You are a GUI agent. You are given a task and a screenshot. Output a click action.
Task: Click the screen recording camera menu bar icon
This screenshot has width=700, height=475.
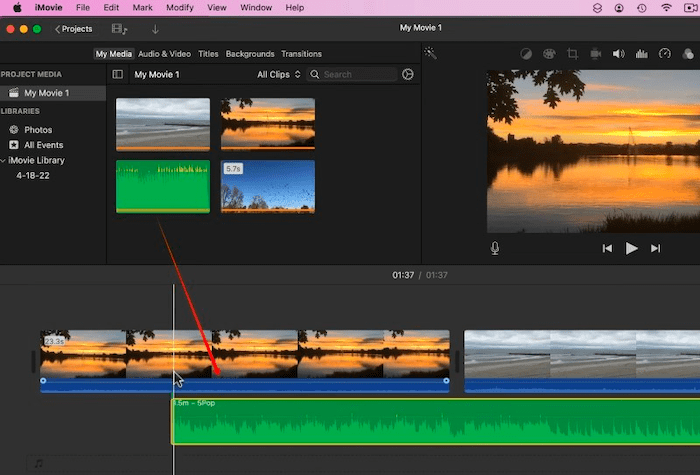691,8
